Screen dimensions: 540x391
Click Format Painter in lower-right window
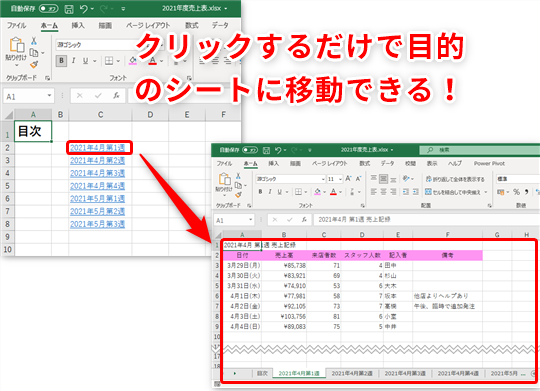pyautogui.click(x=238, y=195)
